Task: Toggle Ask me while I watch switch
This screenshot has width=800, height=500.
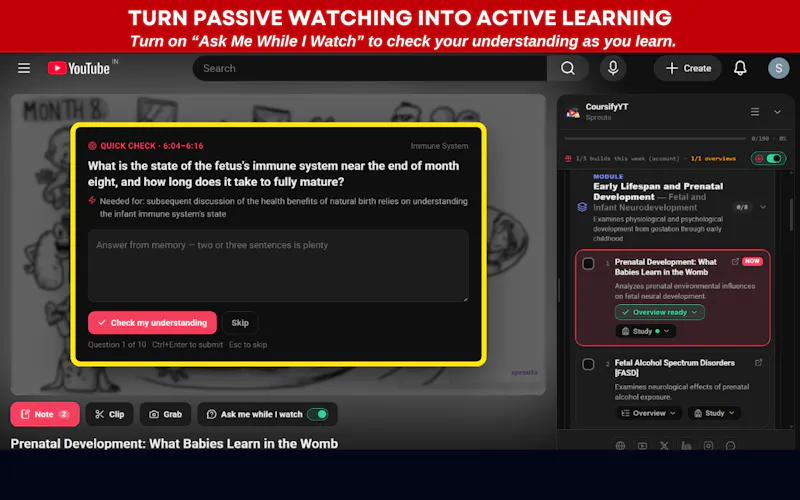Action: (317, 414)
